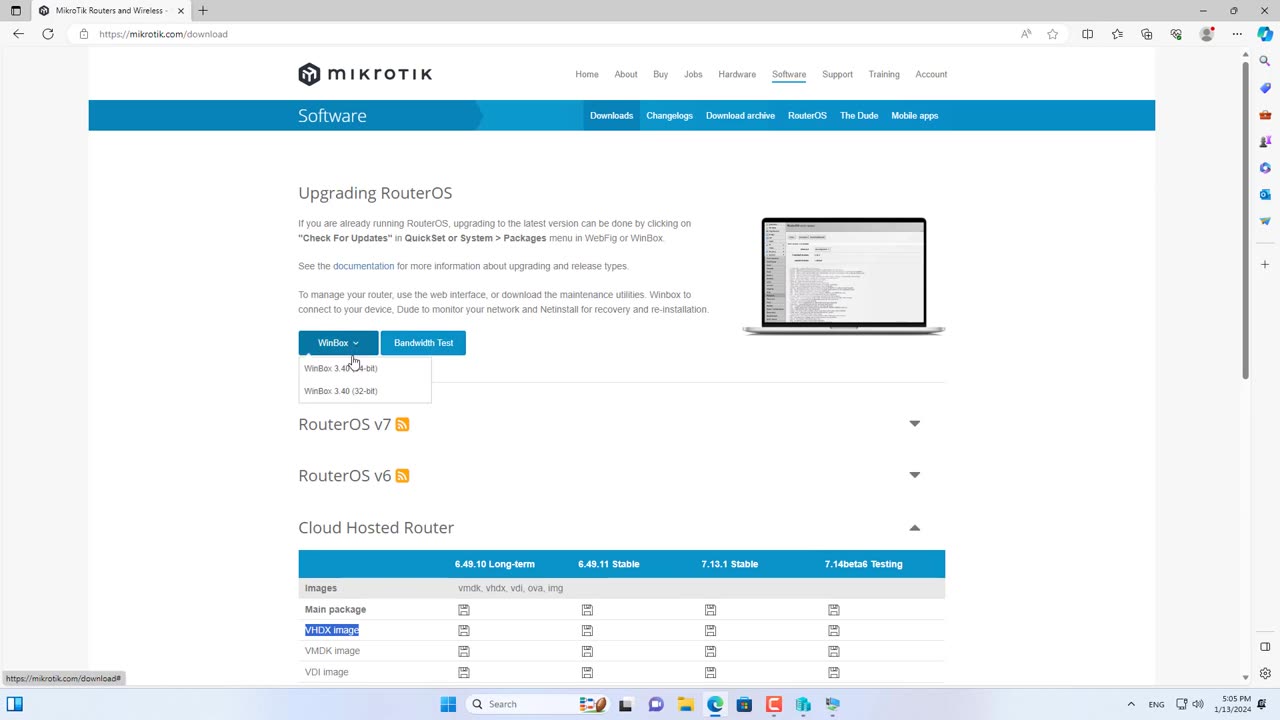
Task: Download Main package for 7.13.1 Stable
Action: pyautogui.click(x=710, y=610)
